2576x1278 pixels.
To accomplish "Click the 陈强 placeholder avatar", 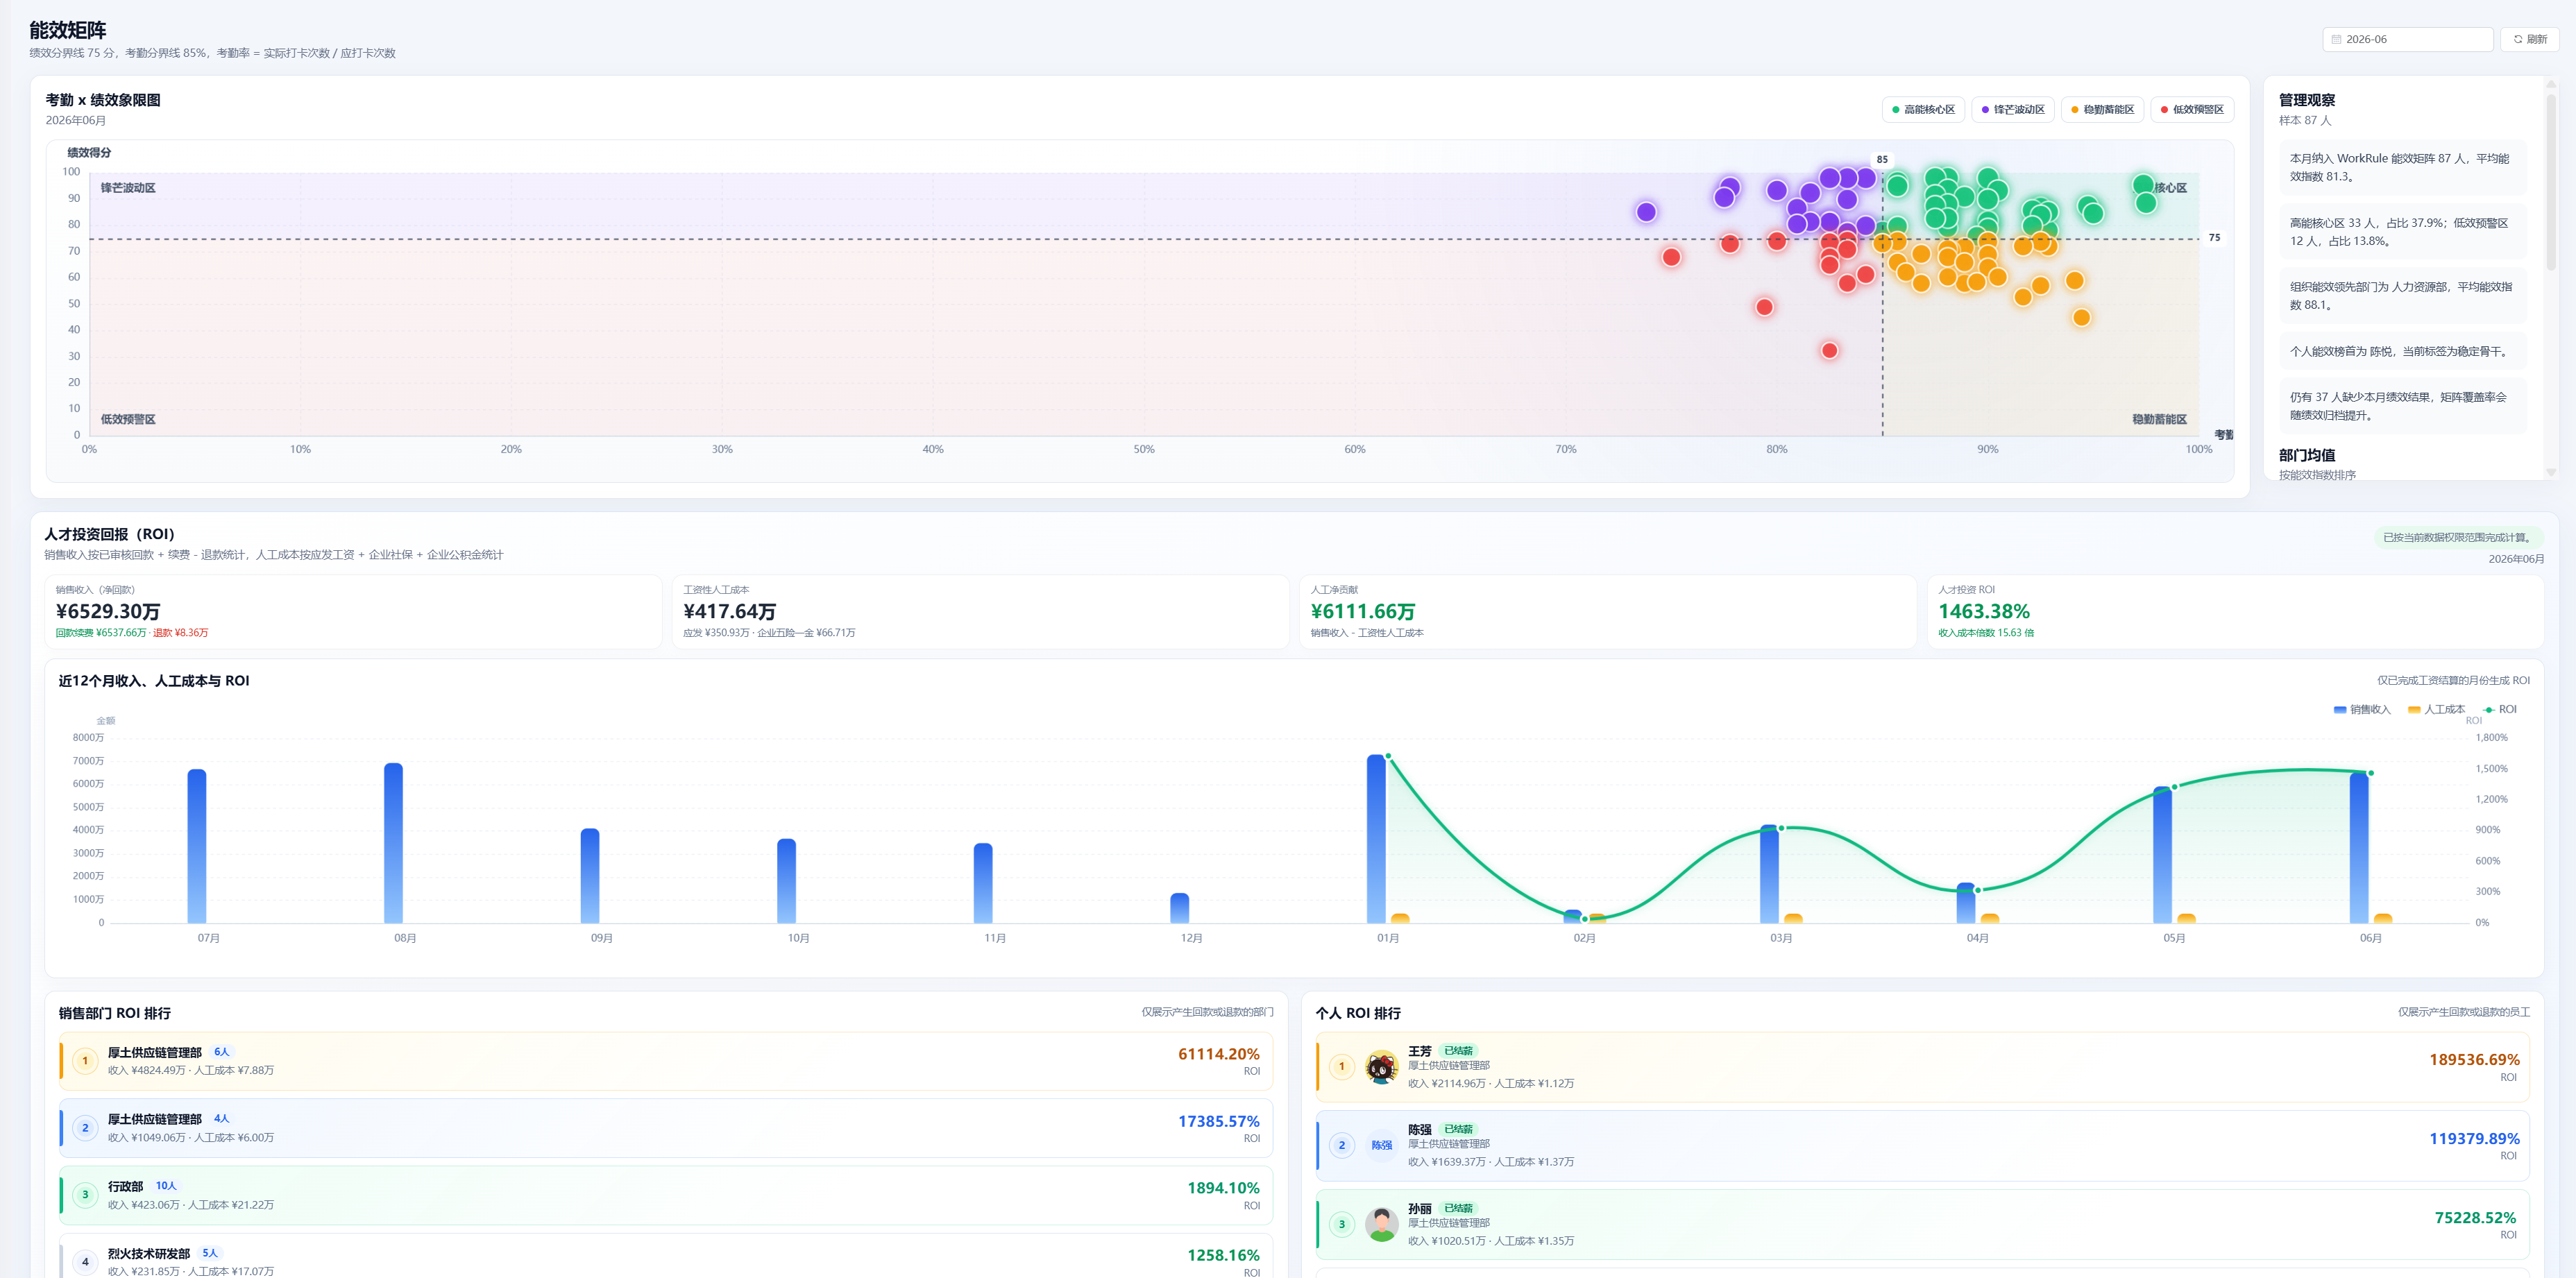I will (x=1382, y=1146).
